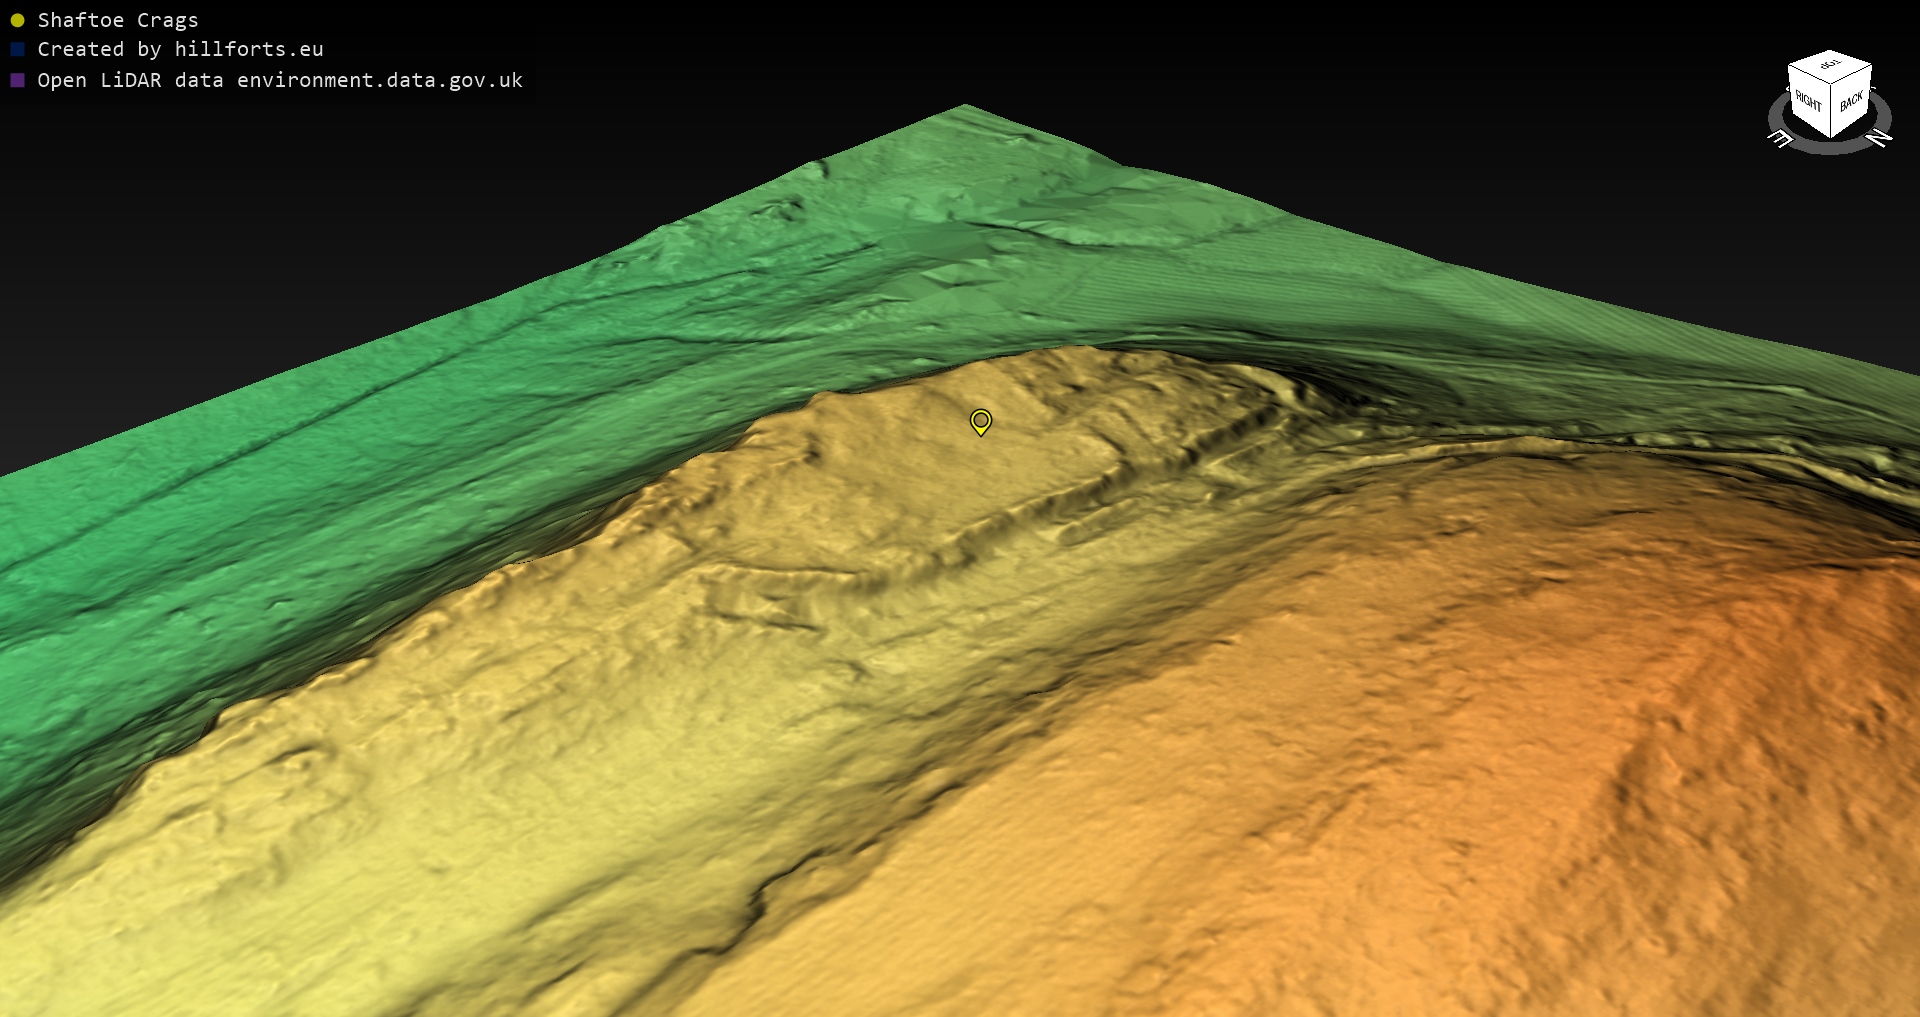Click the cube corner where TOP, RIGHT, BACK meet
The height and width of the screenshot is (1017, 1920).
coord(1831,84)
